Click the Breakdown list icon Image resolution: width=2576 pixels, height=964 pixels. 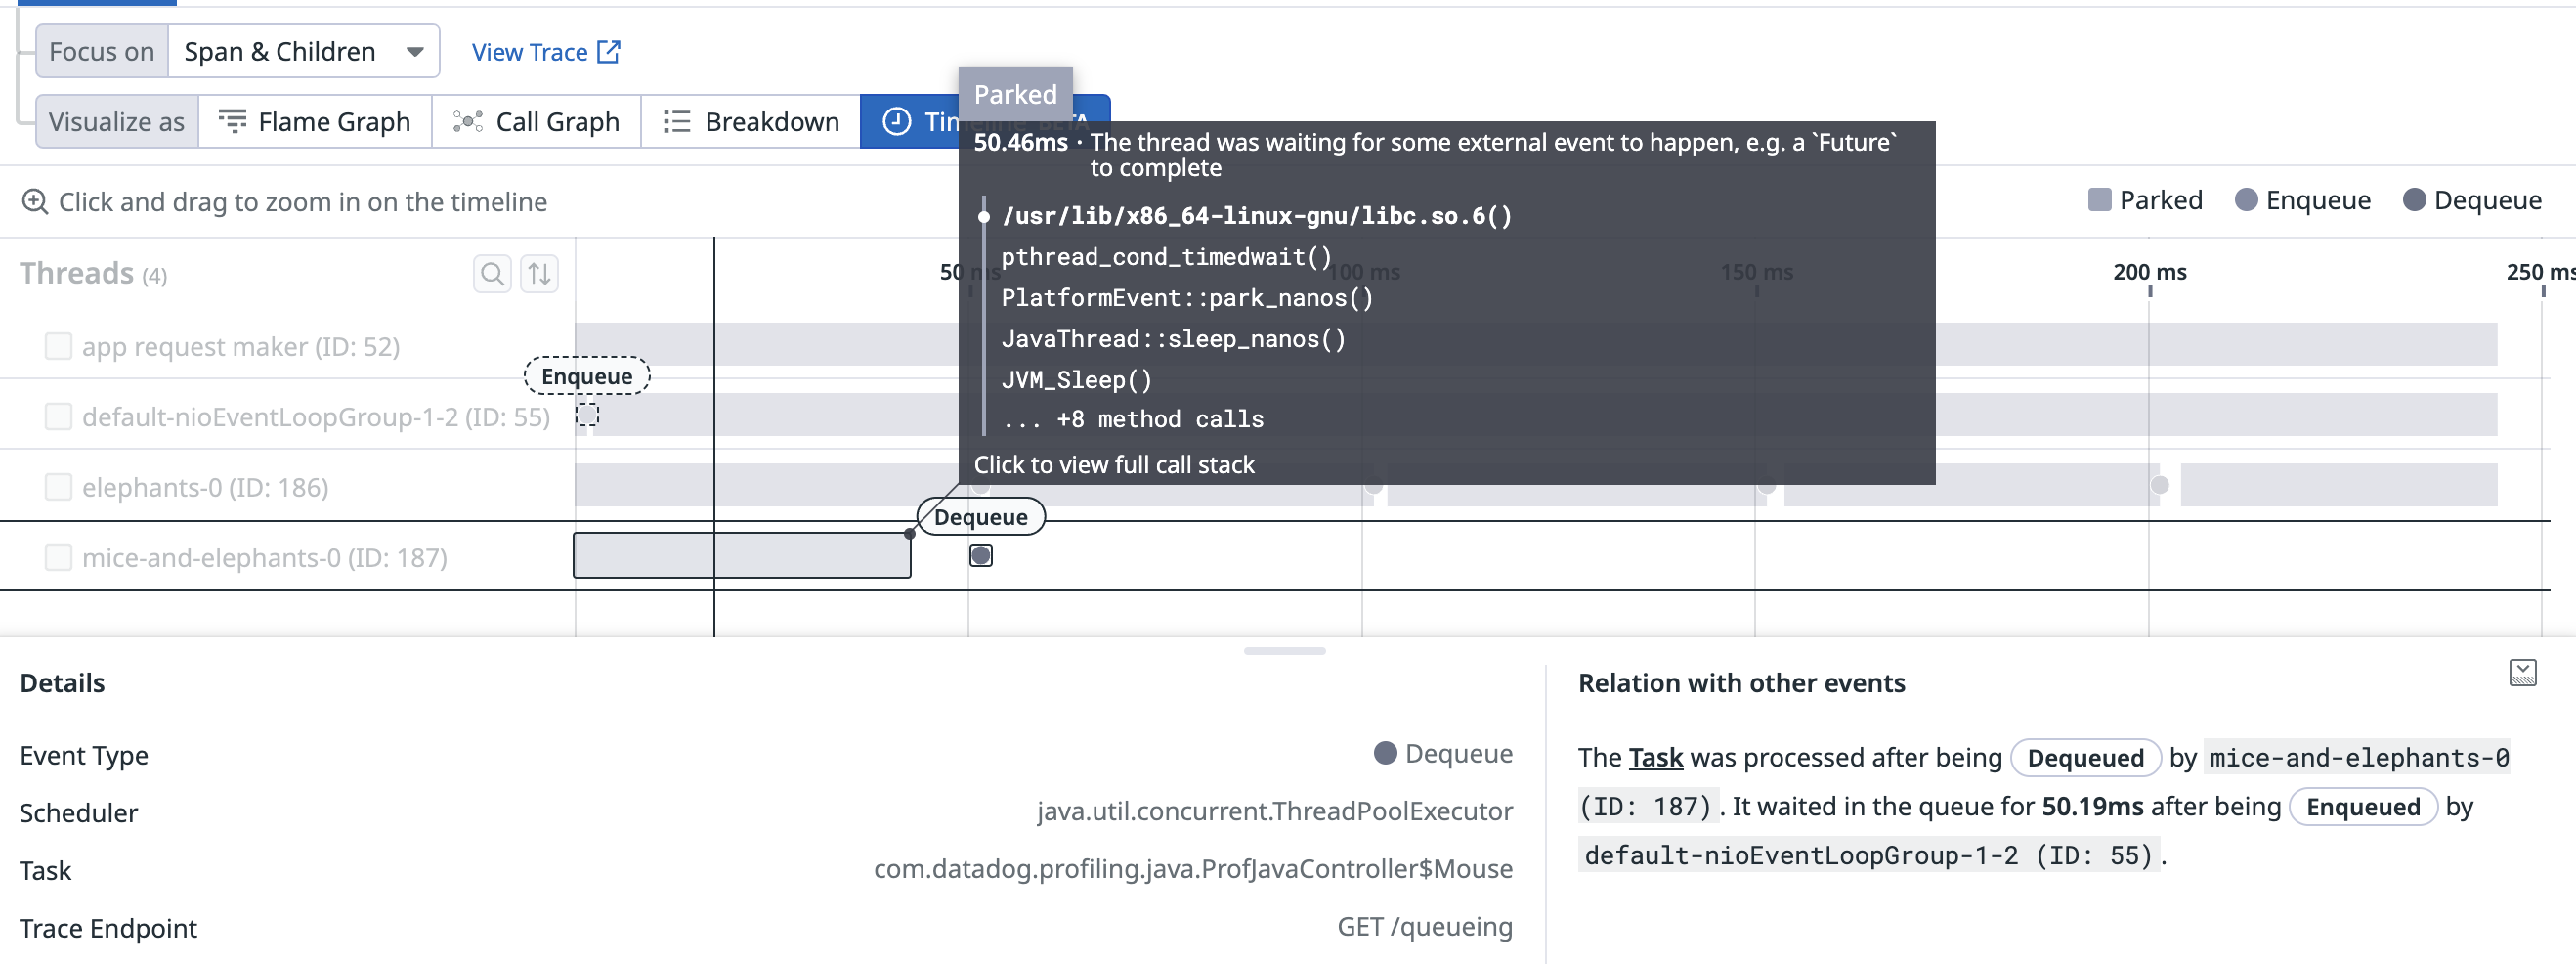coord(677,121)
